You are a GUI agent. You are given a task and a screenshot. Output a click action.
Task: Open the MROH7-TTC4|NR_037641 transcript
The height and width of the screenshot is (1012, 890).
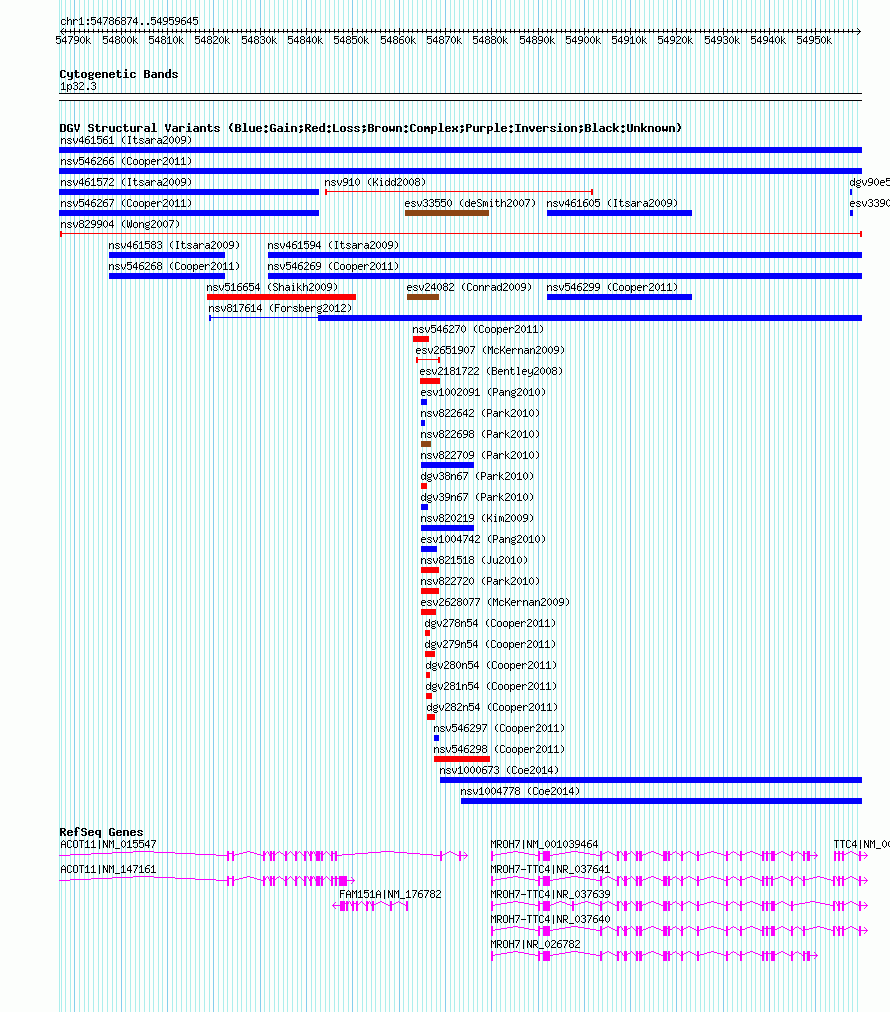click(551, 869)
